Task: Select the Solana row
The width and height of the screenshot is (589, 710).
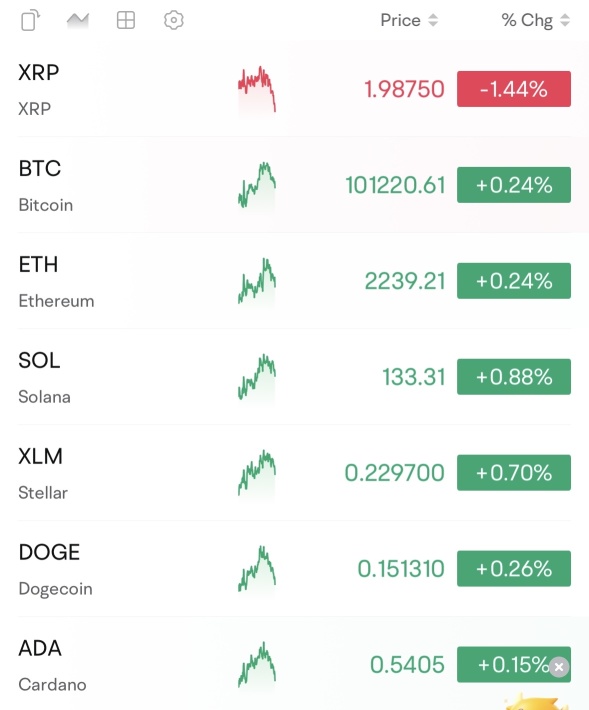Action: point(294,377)
